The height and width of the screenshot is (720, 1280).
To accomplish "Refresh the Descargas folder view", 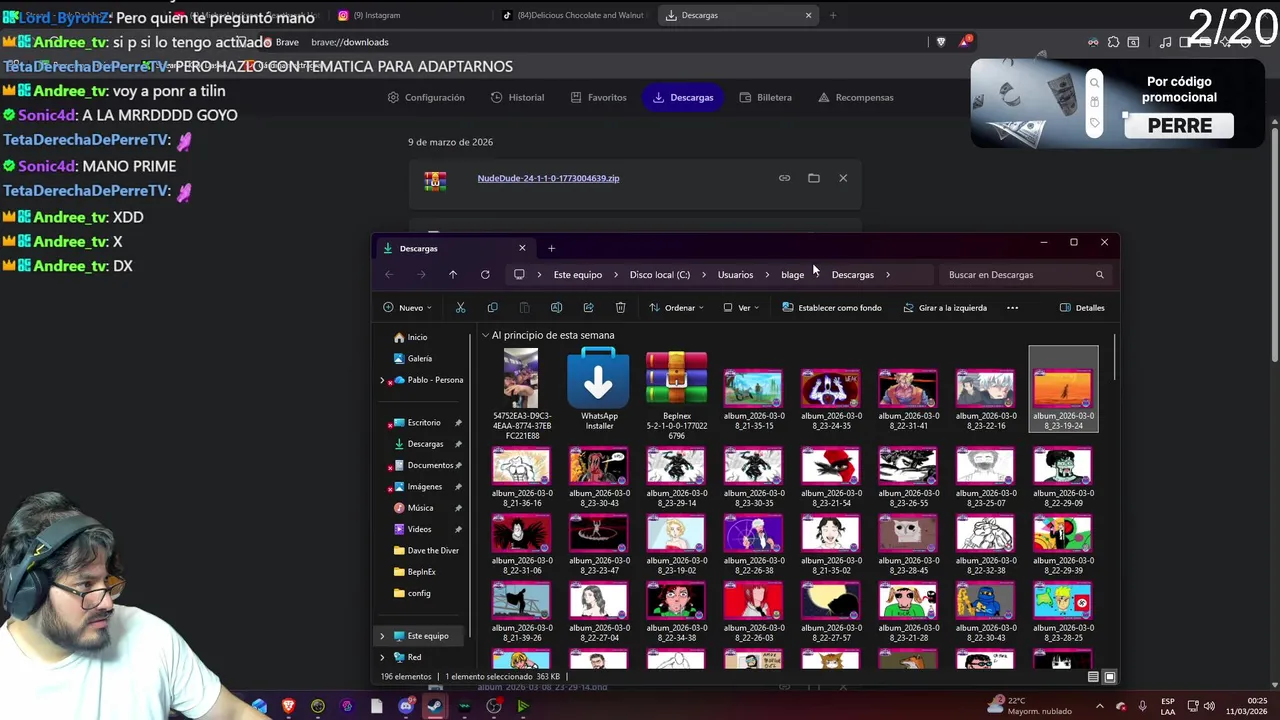I will pos(485,275).
